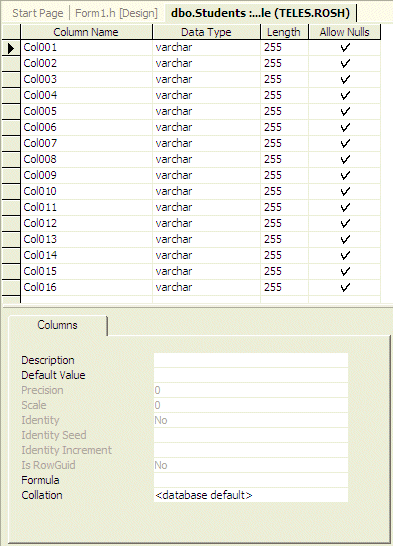
Task: Select the row header arrow for Col001
Action: pyautogui.click(x=11, y=48)
